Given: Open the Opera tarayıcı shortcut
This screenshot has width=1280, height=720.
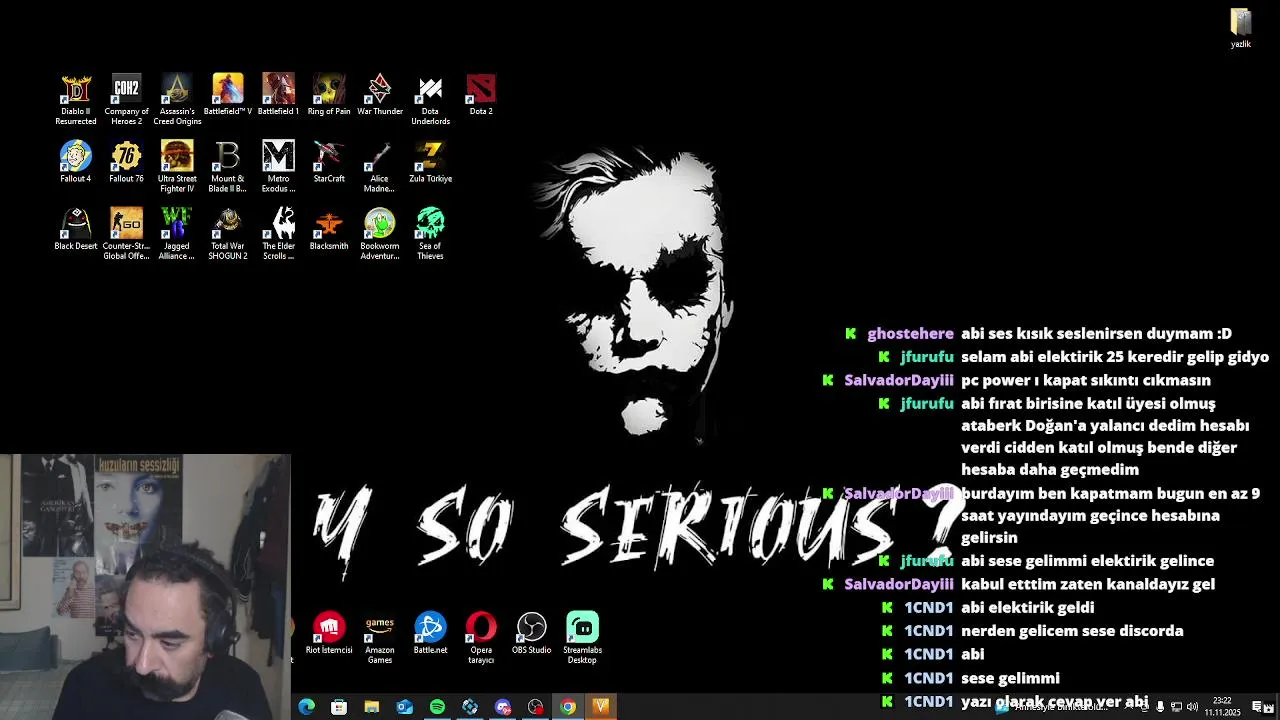Looking at the screenshot, I should (481, 637).
